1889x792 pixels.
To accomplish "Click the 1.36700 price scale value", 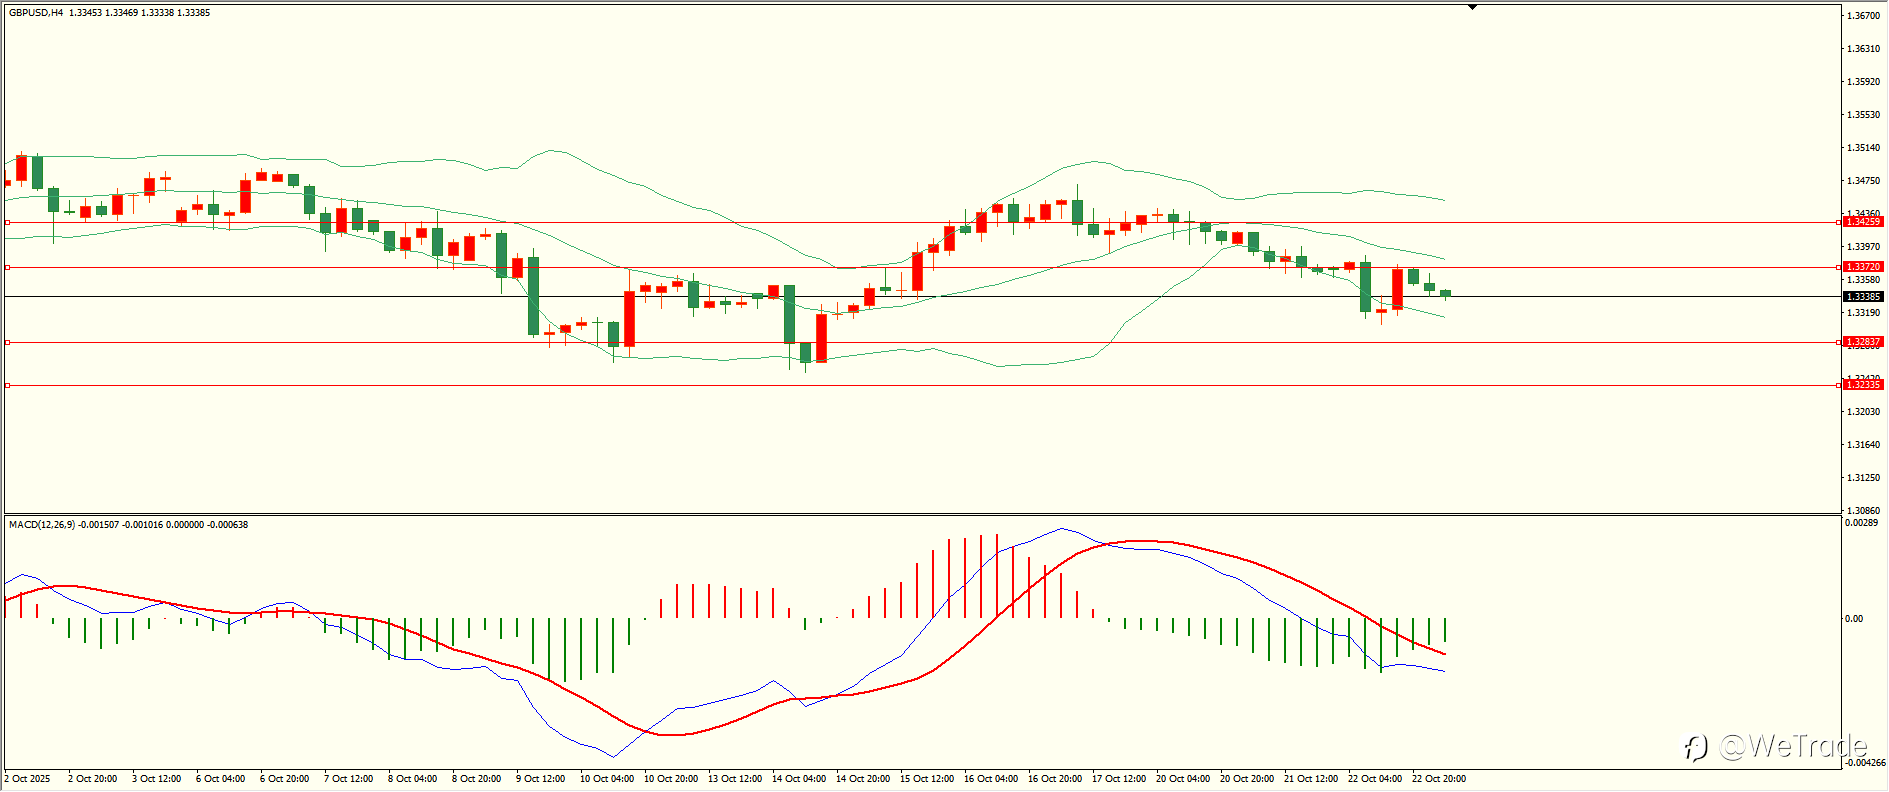I will [x=1864, y=16].
